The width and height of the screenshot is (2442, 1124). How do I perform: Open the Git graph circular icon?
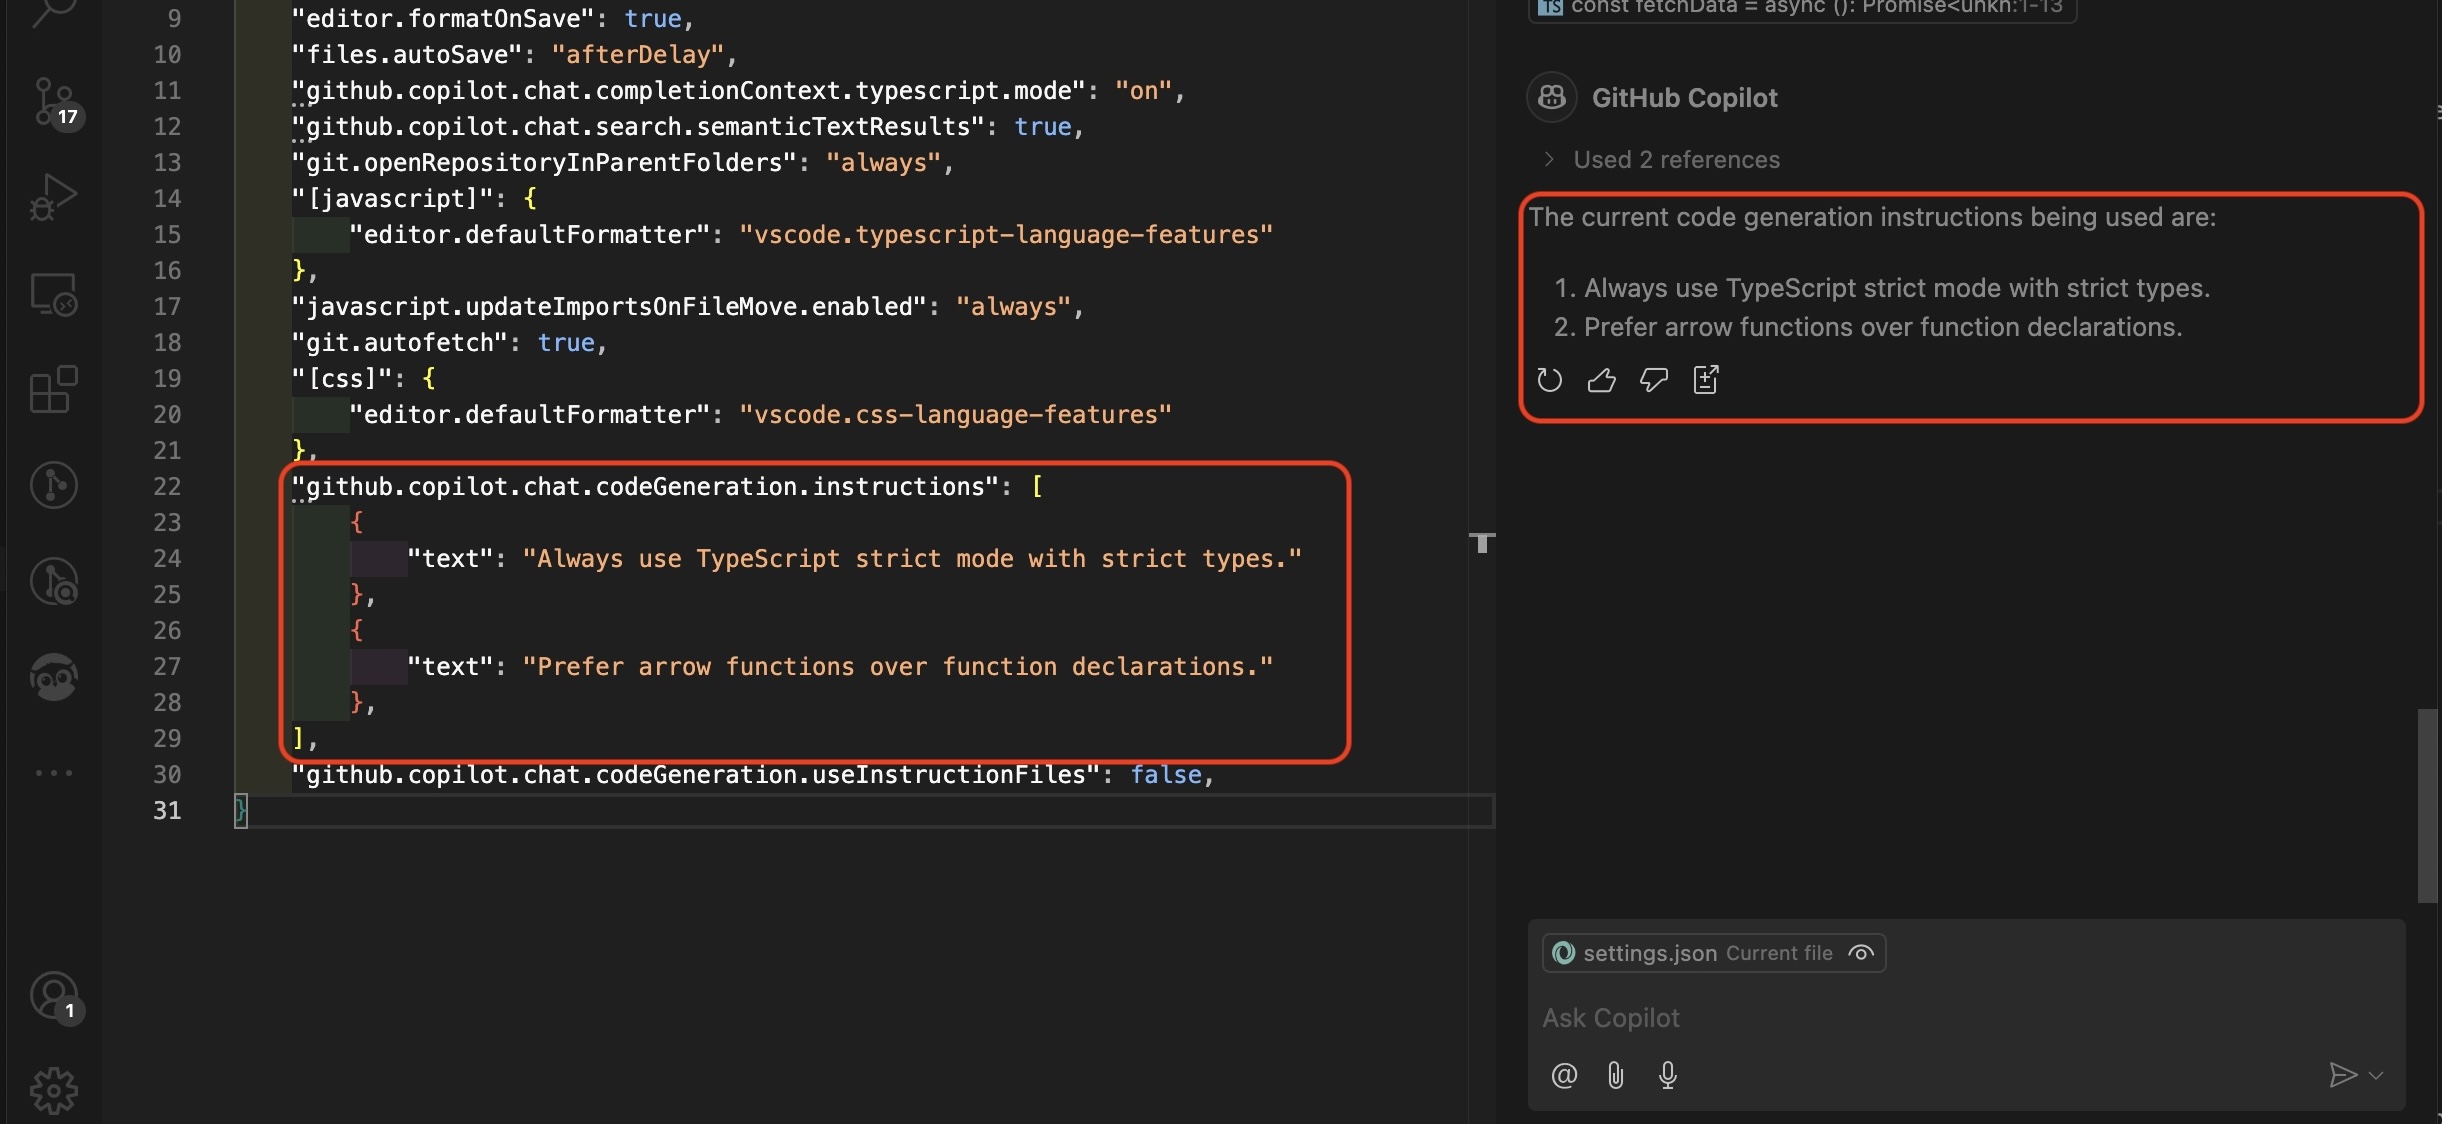click(53, 485)
